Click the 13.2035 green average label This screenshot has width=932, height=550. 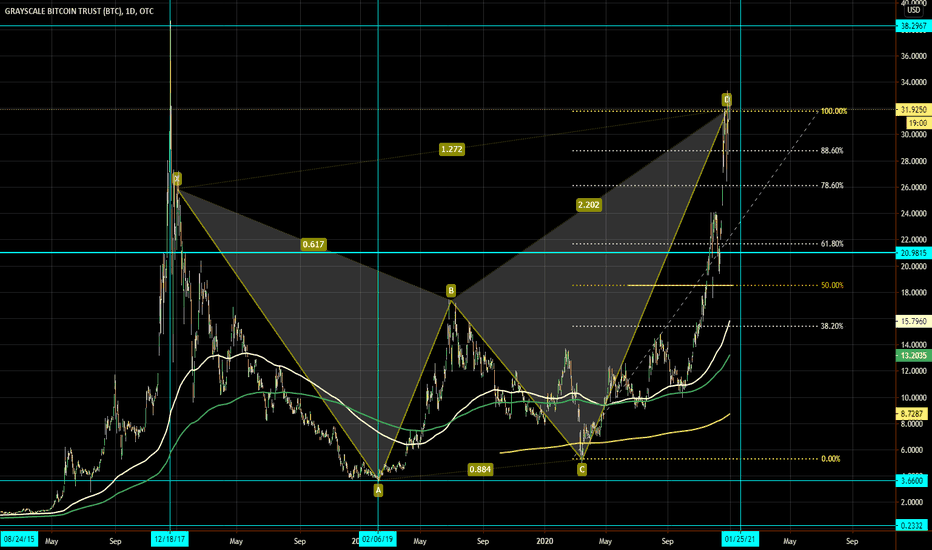pyautogui.click(x=913, y=356)
